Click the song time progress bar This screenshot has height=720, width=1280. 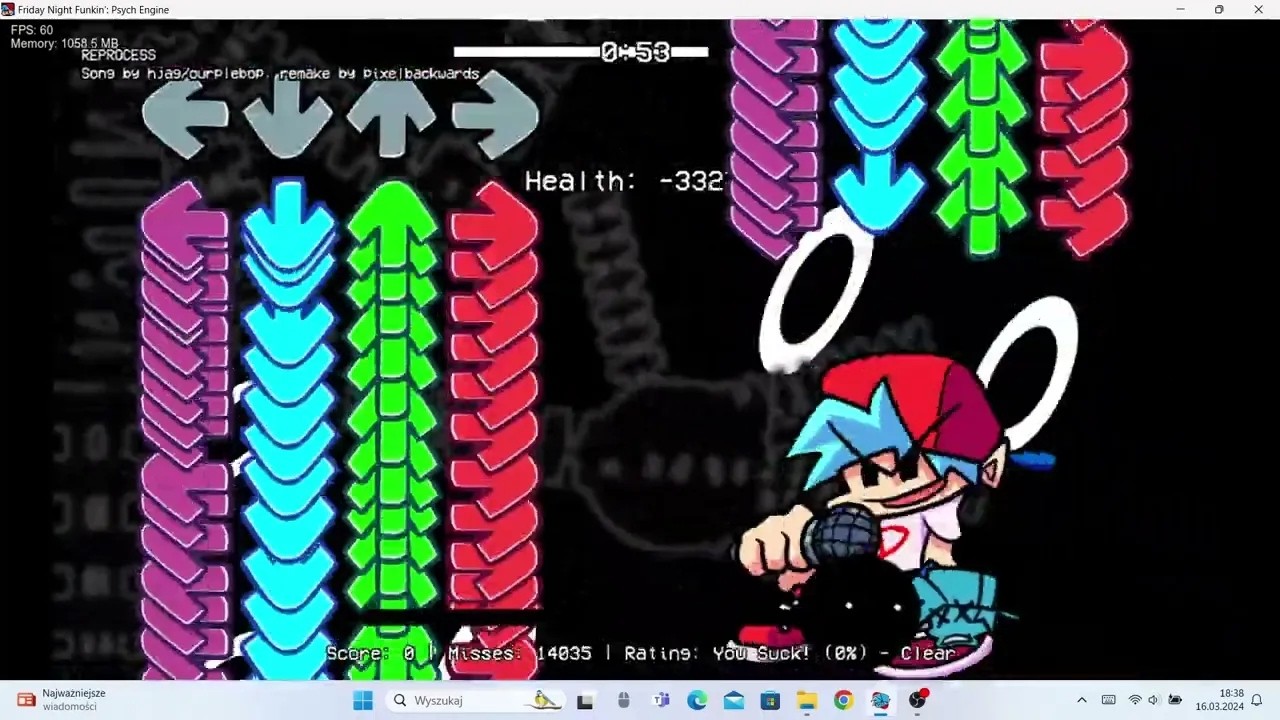click(x=581, y=52)
